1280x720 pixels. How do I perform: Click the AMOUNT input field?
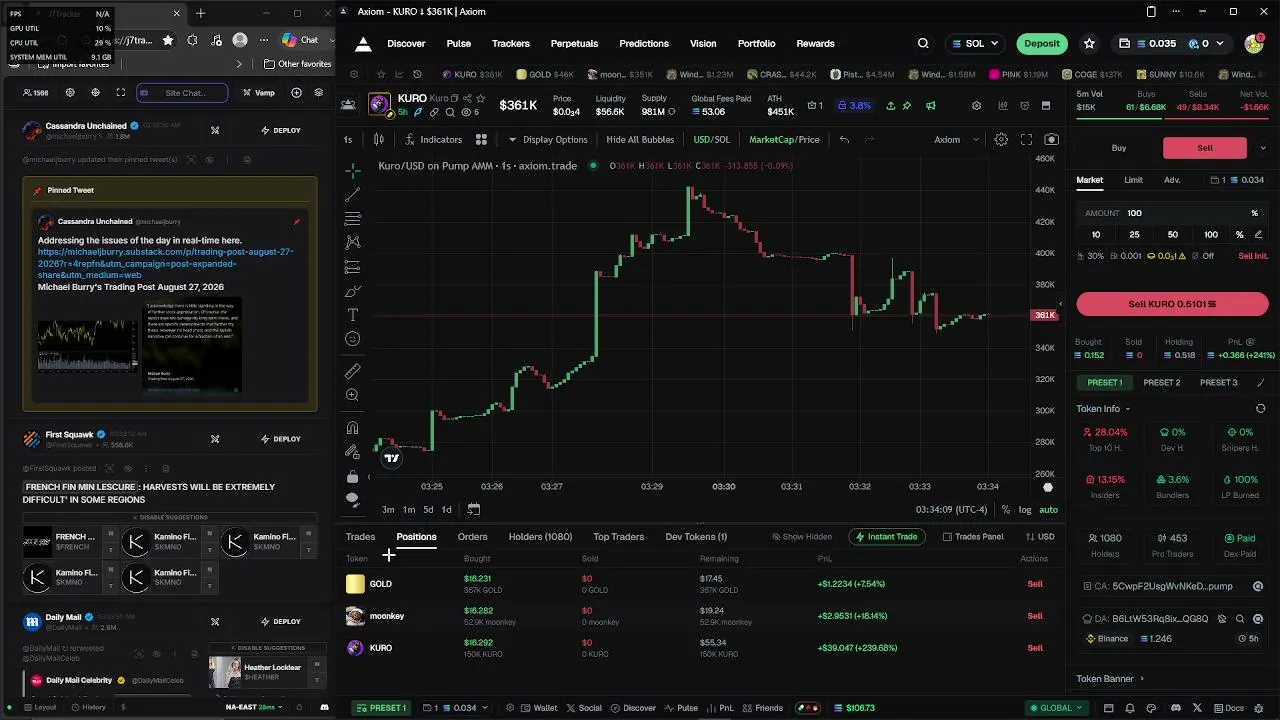tap(1172, 213)
